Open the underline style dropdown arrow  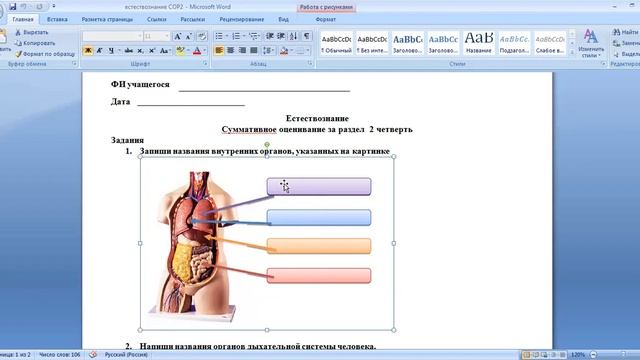[x=119, y=51]
